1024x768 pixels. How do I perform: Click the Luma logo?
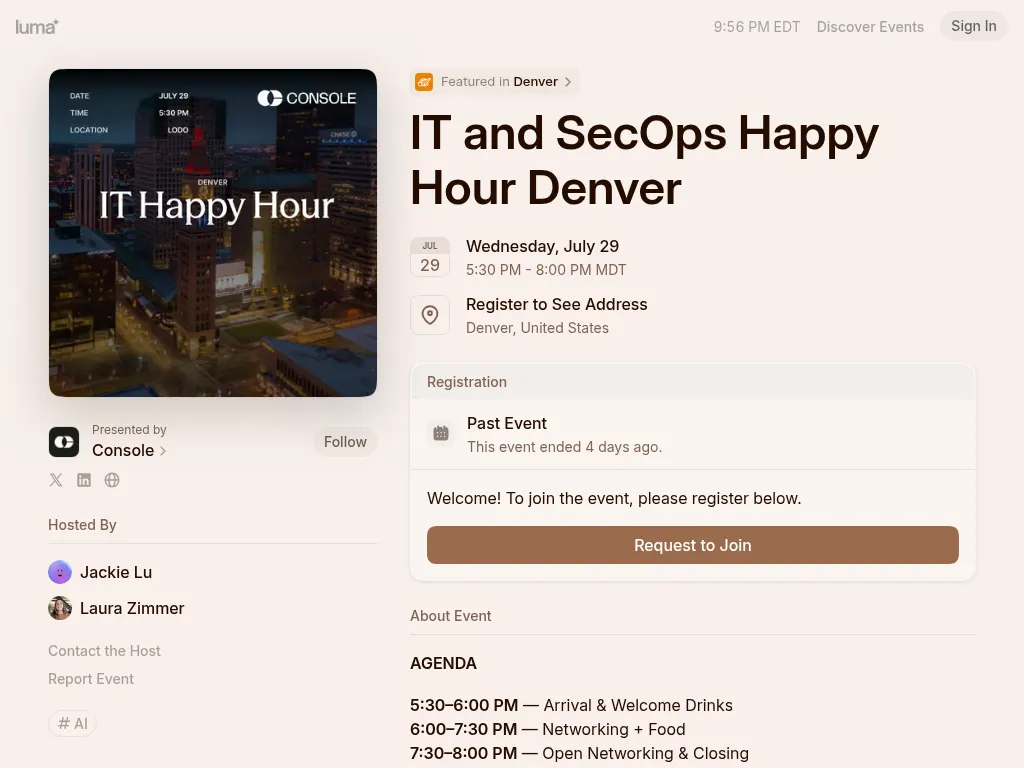coord(37,27)
